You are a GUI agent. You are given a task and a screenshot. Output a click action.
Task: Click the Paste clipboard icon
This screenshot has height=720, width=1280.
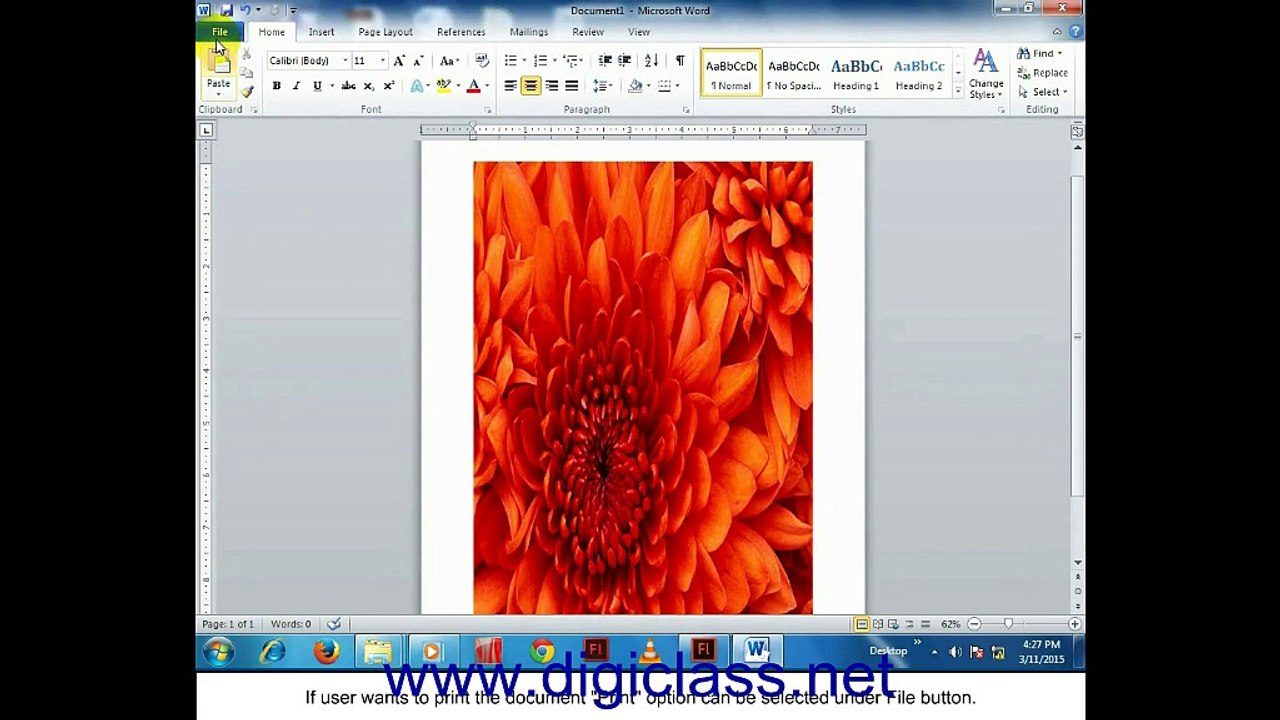[219, 62]
